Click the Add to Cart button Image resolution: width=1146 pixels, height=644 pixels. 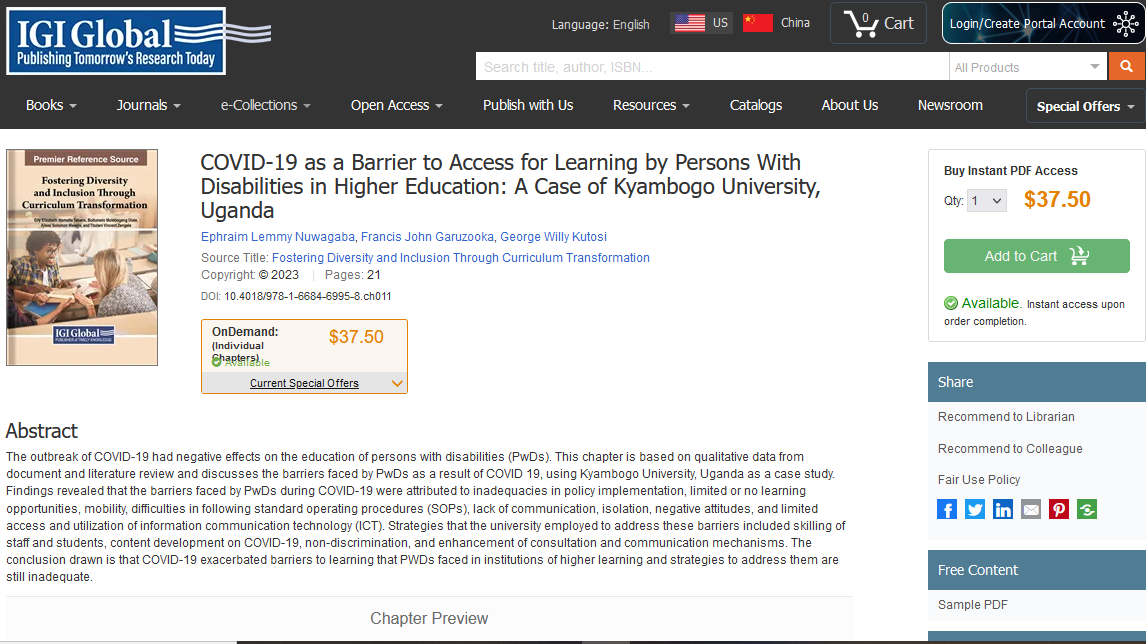coord(1036,256)
